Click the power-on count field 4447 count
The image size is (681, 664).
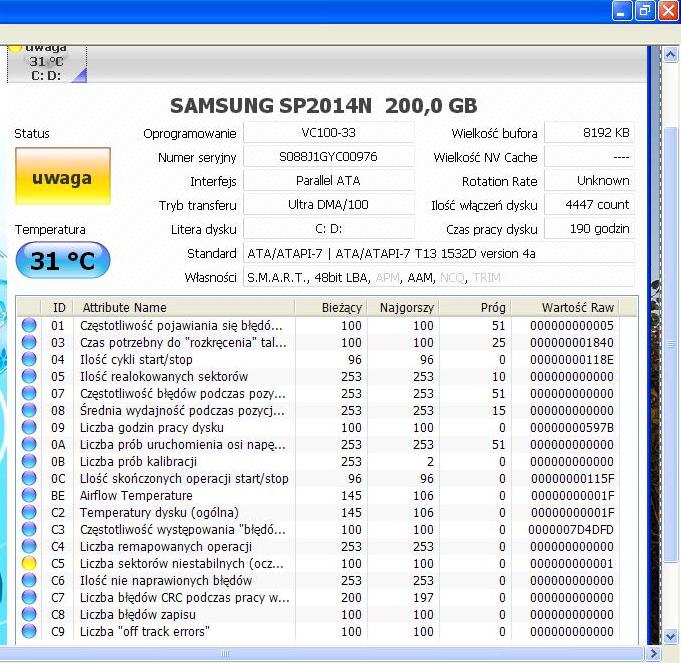tap(589, 205)
